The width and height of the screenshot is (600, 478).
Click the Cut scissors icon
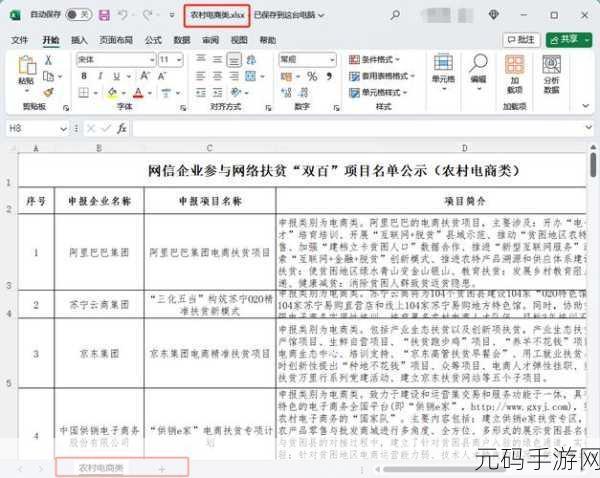(x=48, y=60)
